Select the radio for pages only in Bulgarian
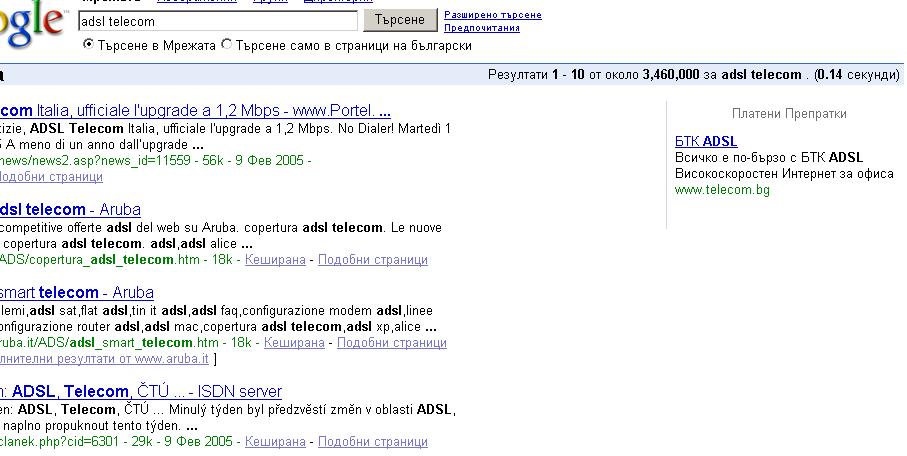 [x=227, y=44]
